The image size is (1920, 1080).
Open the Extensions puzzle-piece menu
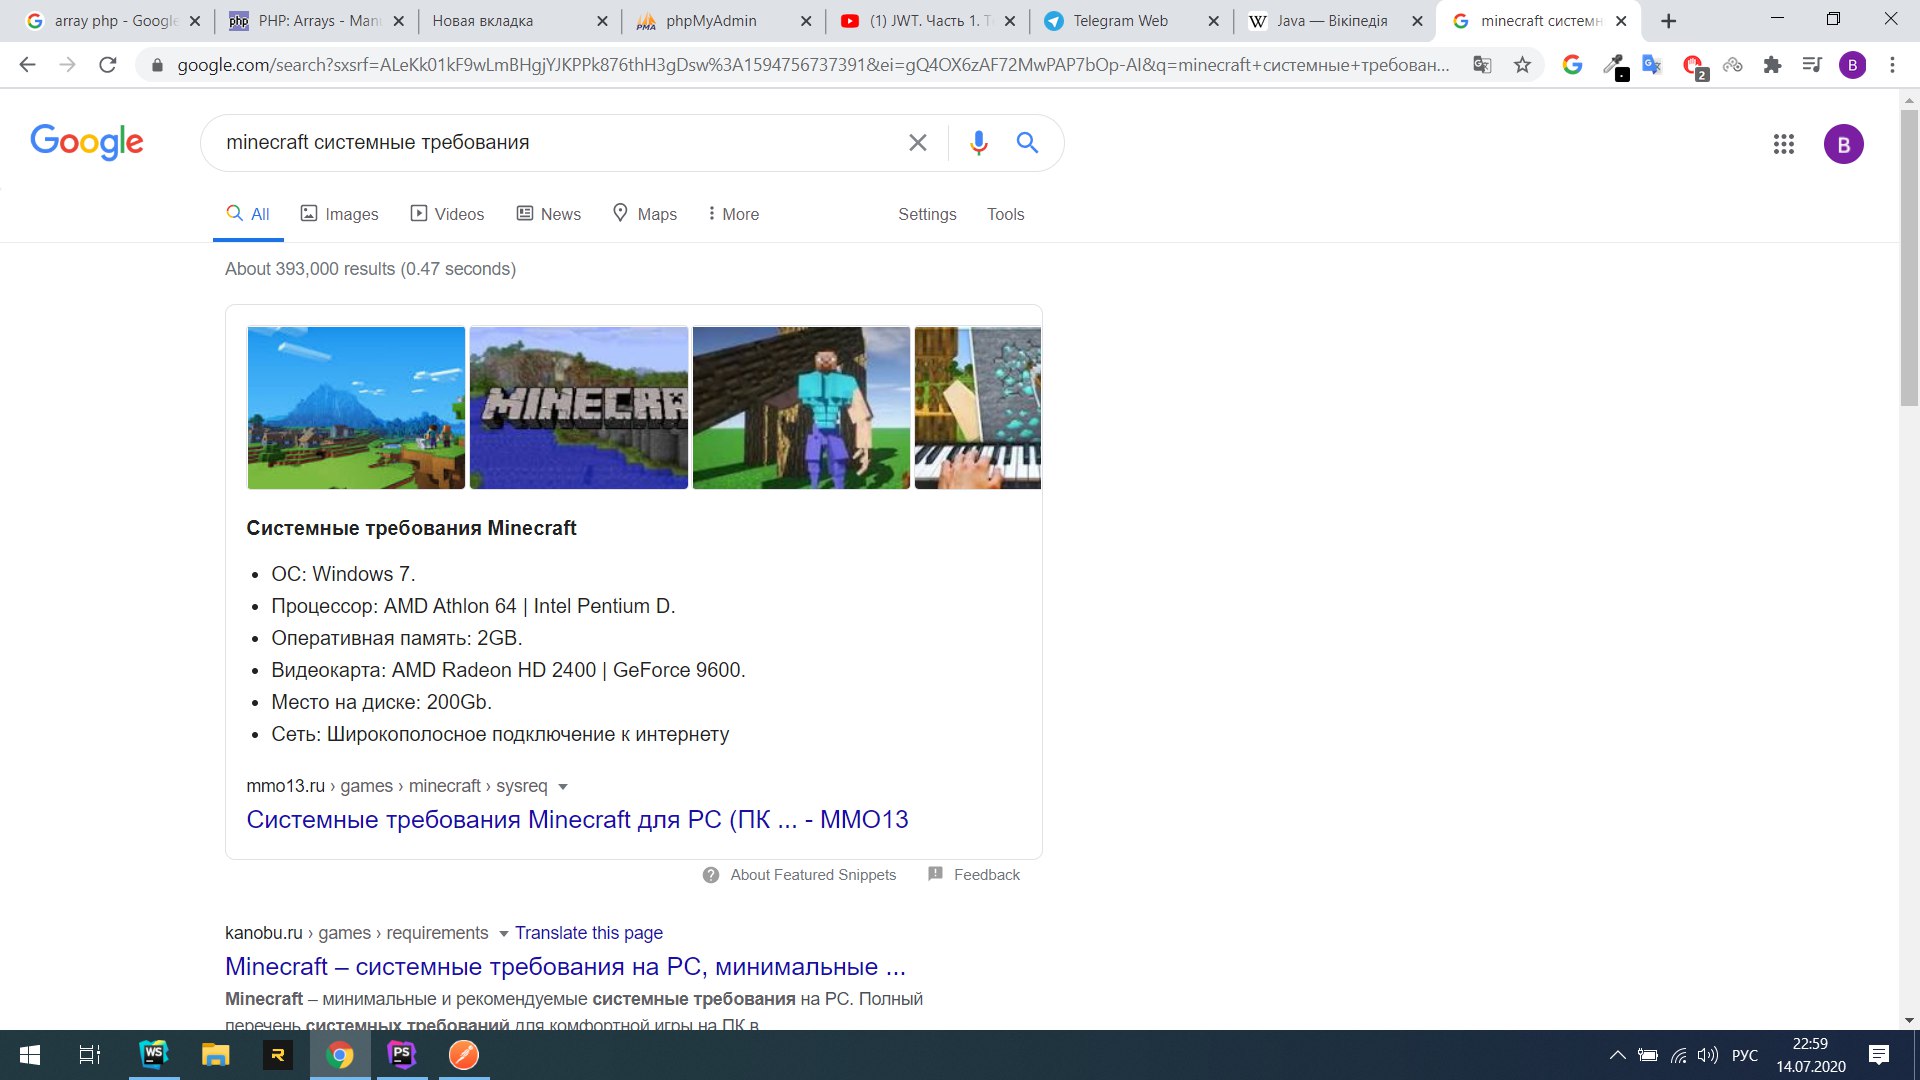(1772, 65)
